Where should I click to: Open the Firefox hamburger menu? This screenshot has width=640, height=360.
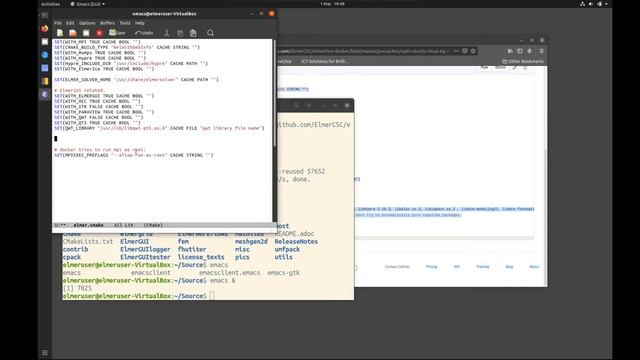tap(542, 51)
